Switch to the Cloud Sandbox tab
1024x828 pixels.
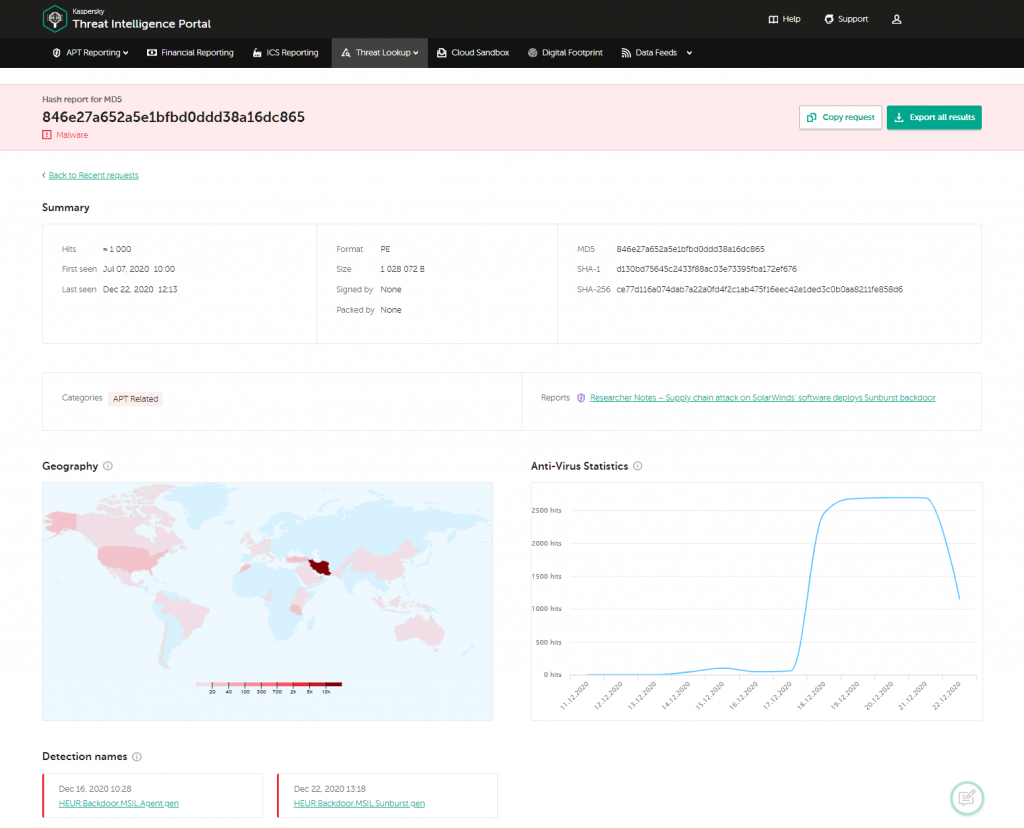473,52
